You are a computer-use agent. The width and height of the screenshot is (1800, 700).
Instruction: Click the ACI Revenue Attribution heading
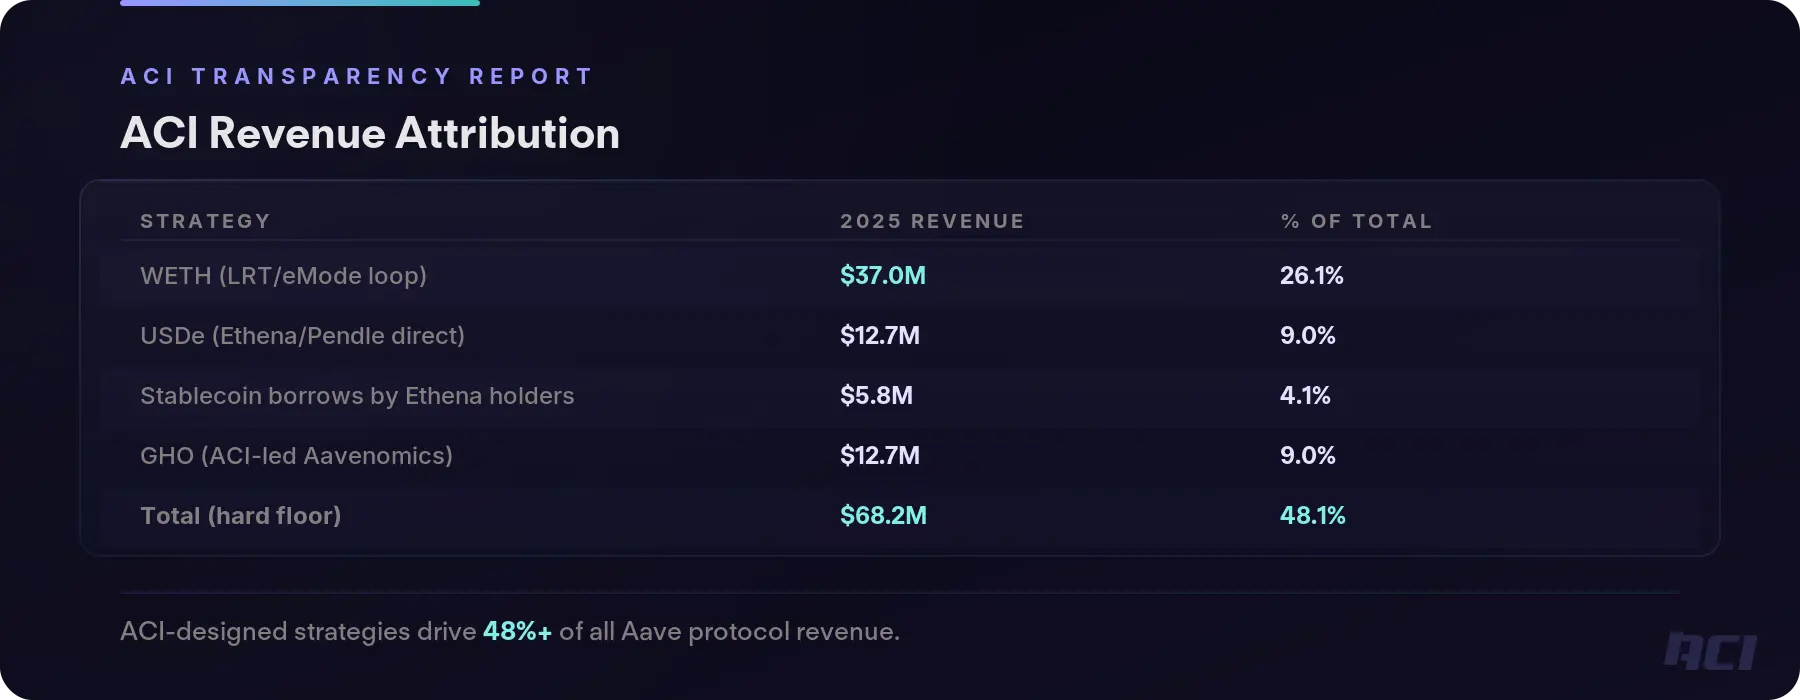coord(370,133)
